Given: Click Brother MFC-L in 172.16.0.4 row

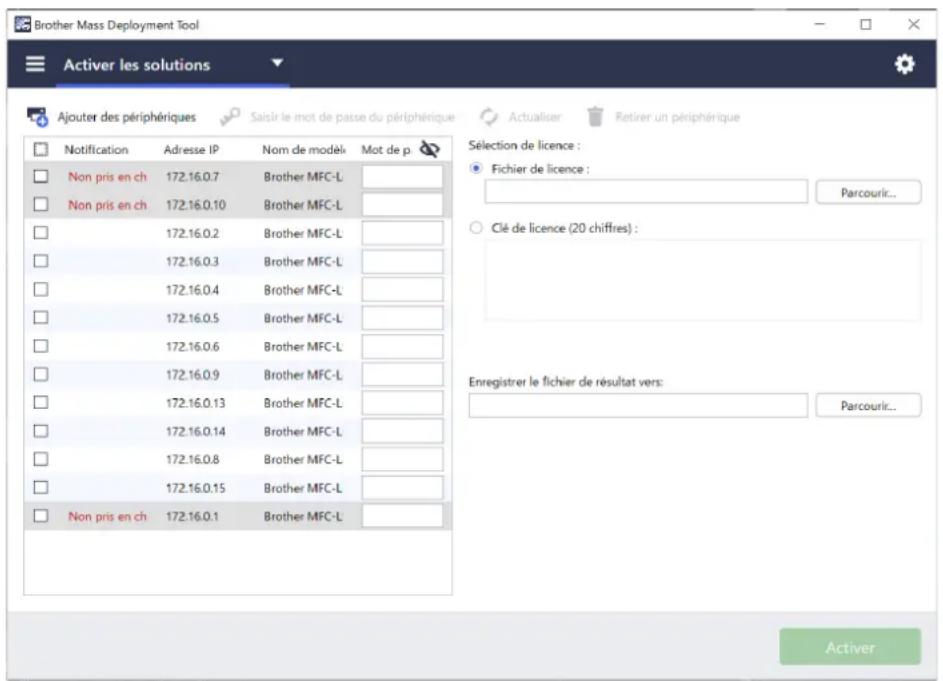Looking at the screenshot, I should tap(303, 290).
